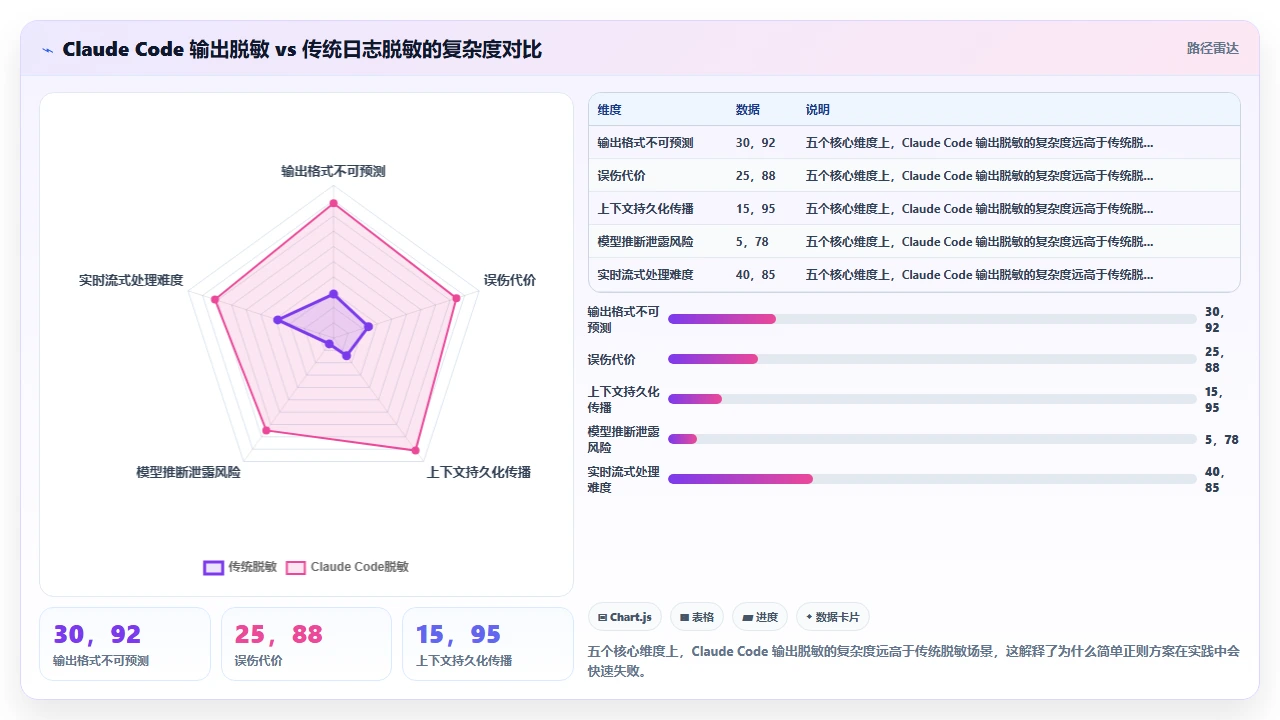The width and height of the screenshot is (1280, 720).
Task: Click the pink radar point near 误伤代价
Action: pyautogui.click(x=457, y=297)
